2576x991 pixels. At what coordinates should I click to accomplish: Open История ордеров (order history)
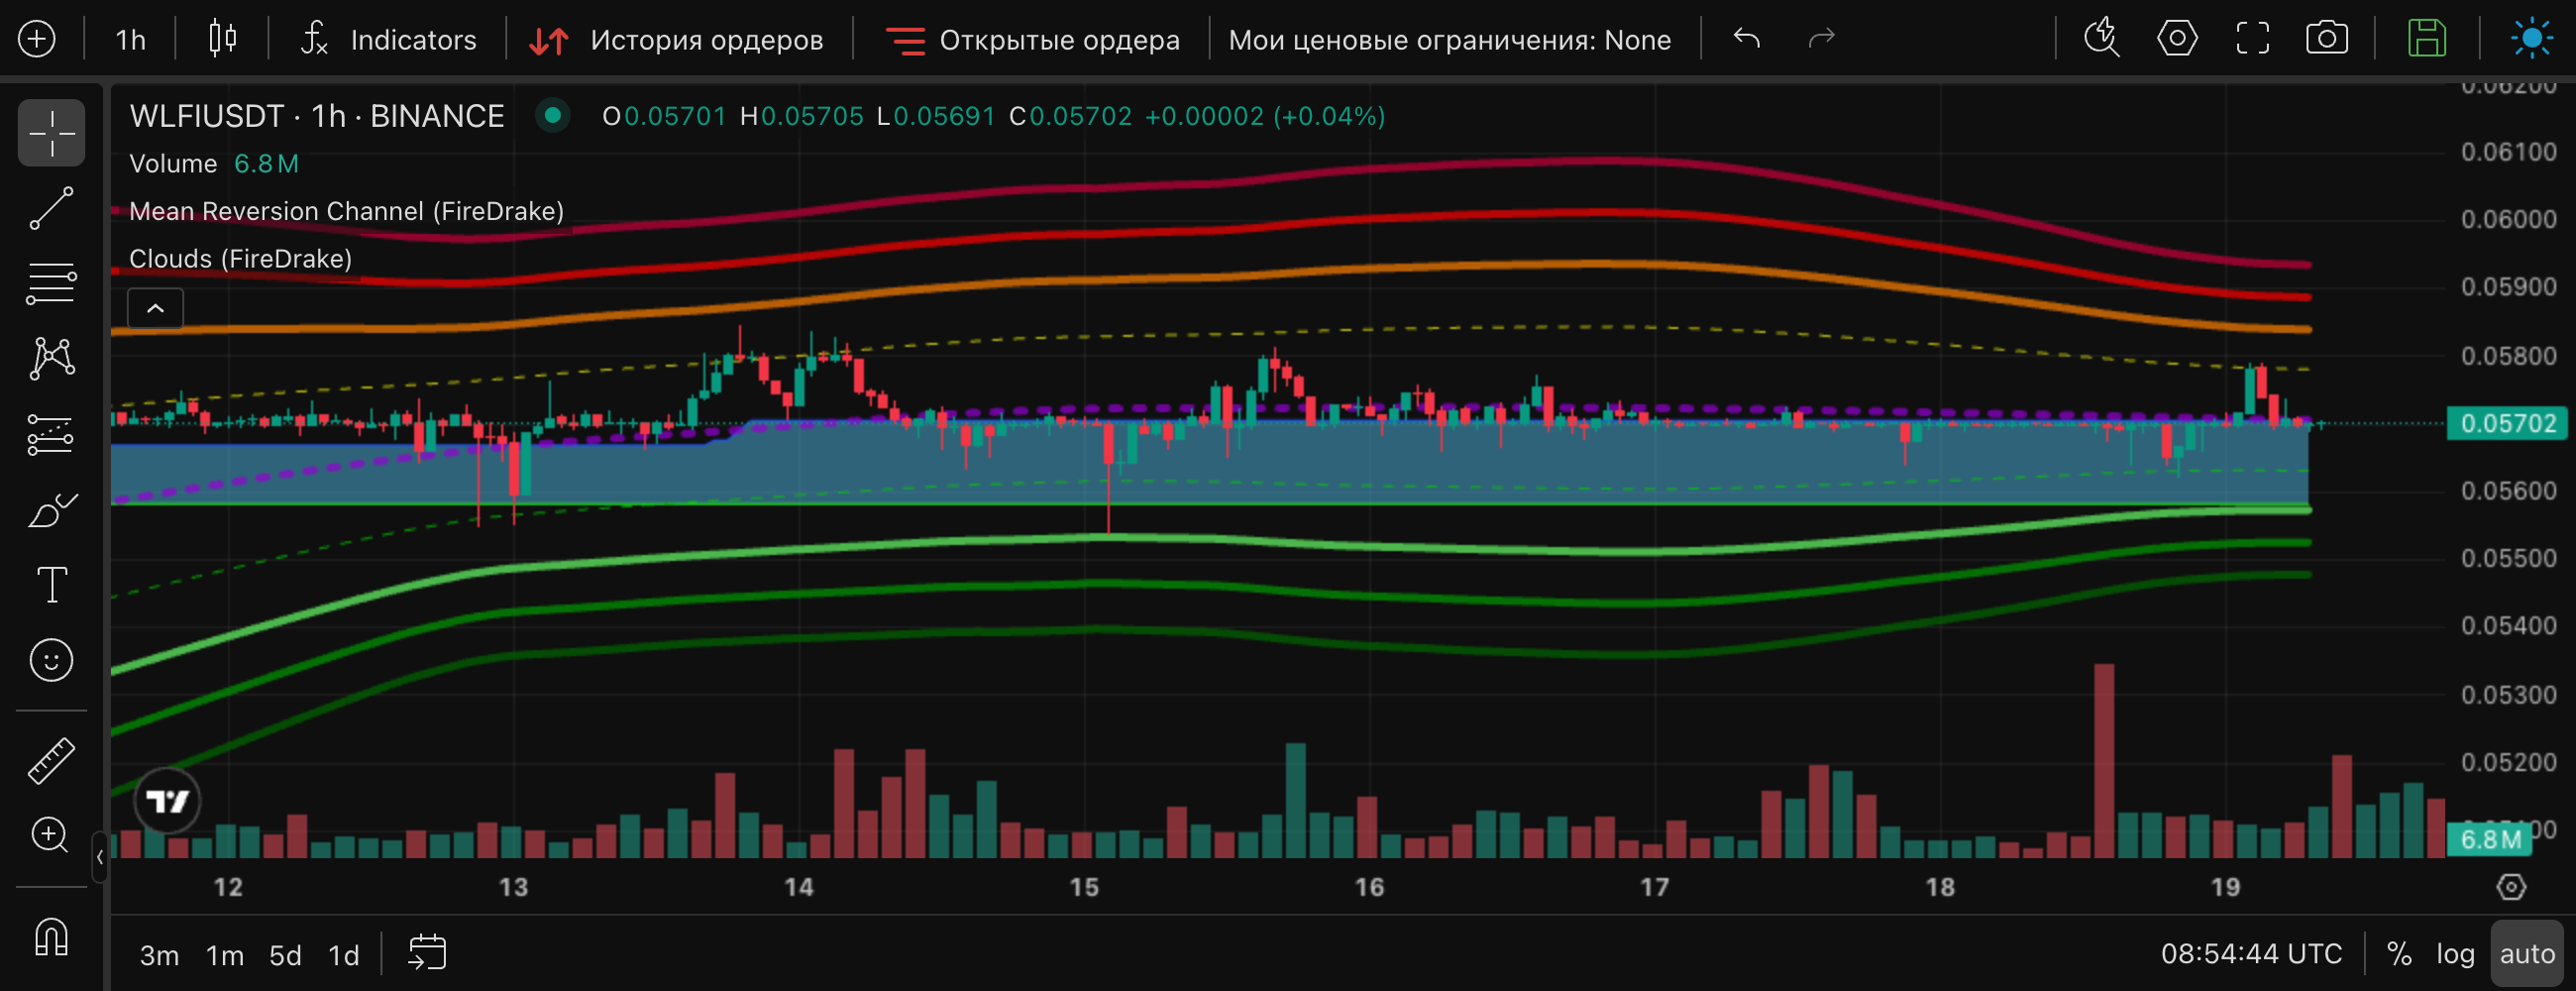[676, 40]
